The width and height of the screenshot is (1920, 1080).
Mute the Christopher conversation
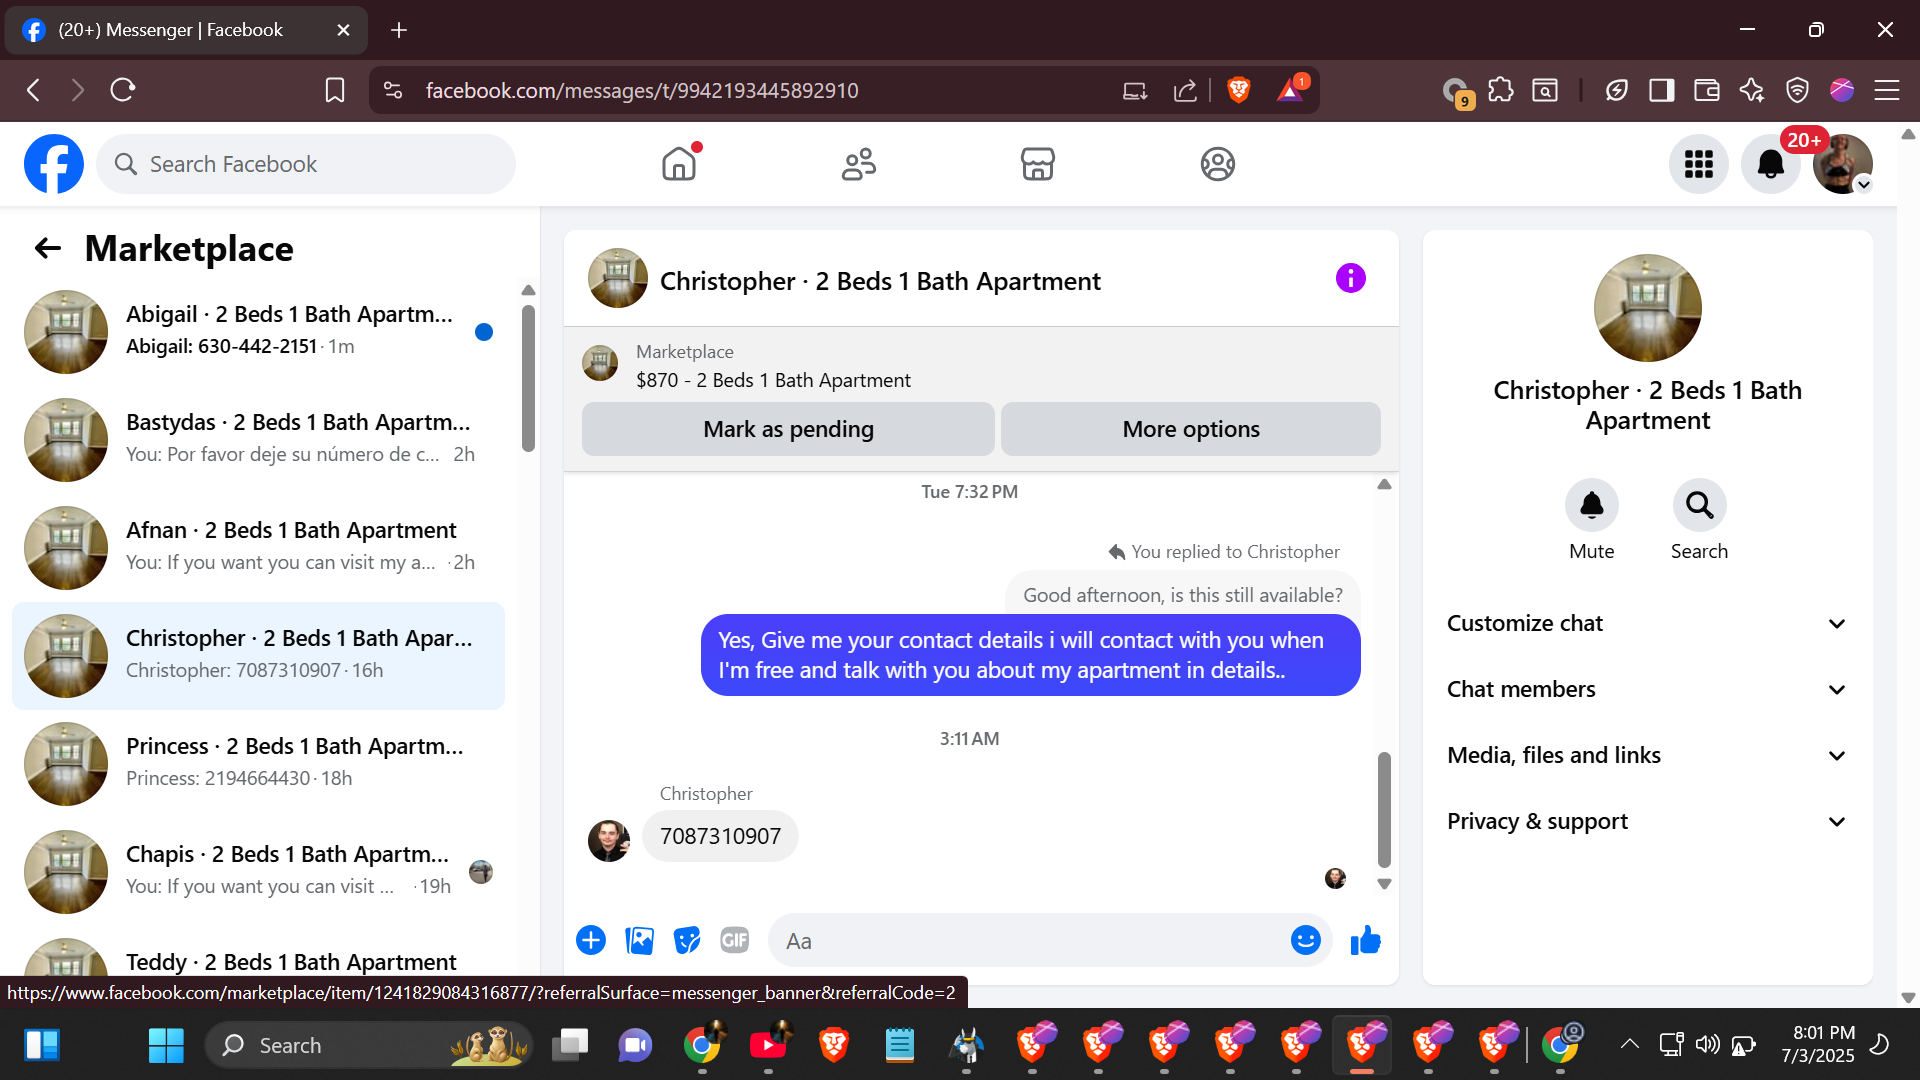pos(1591,506)
